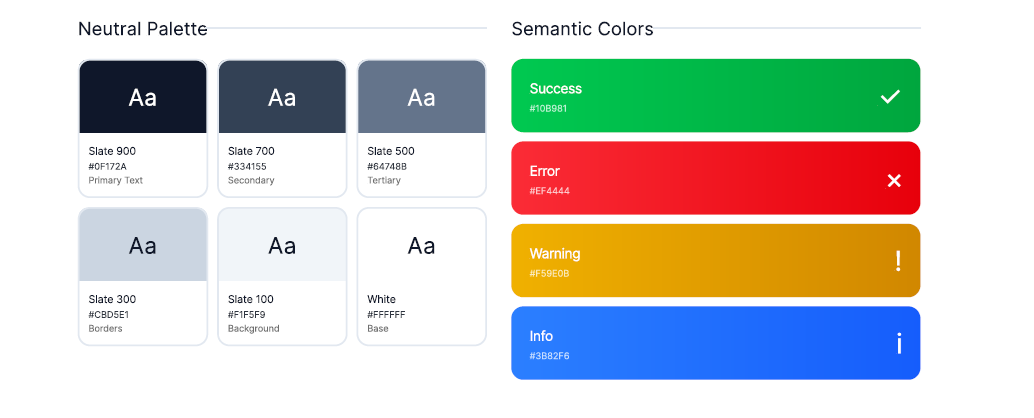
Task: Click the info icon on Info card
Action: pyautogui.click(x=899, y=344)
